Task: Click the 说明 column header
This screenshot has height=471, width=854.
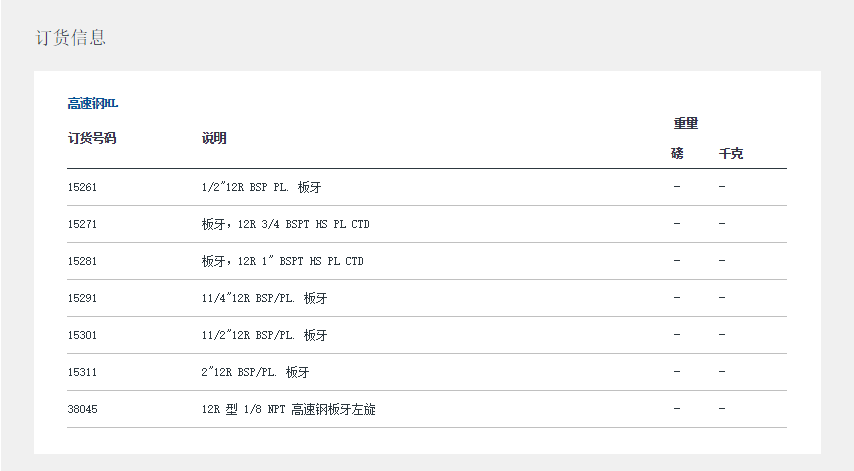Action: pyautogui.click(x=214, y=138)
